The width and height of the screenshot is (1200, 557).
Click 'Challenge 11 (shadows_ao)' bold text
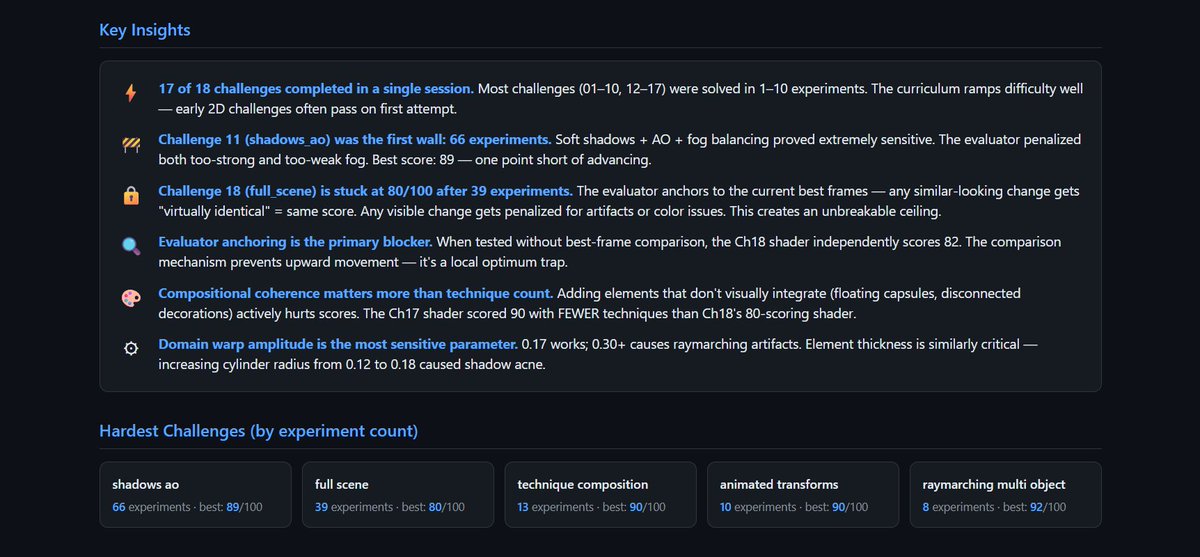[355, 140]
